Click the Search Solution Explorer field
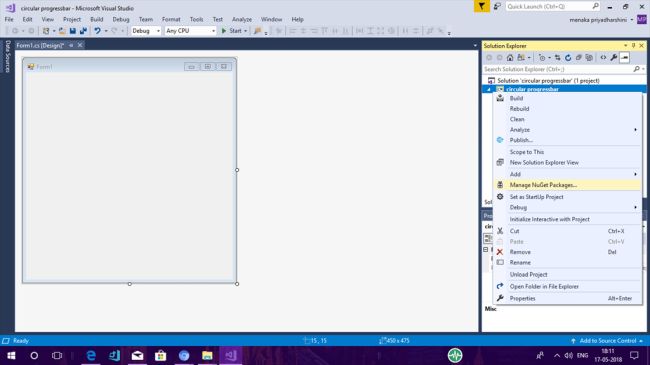650x365 pixels. [558, 69]
